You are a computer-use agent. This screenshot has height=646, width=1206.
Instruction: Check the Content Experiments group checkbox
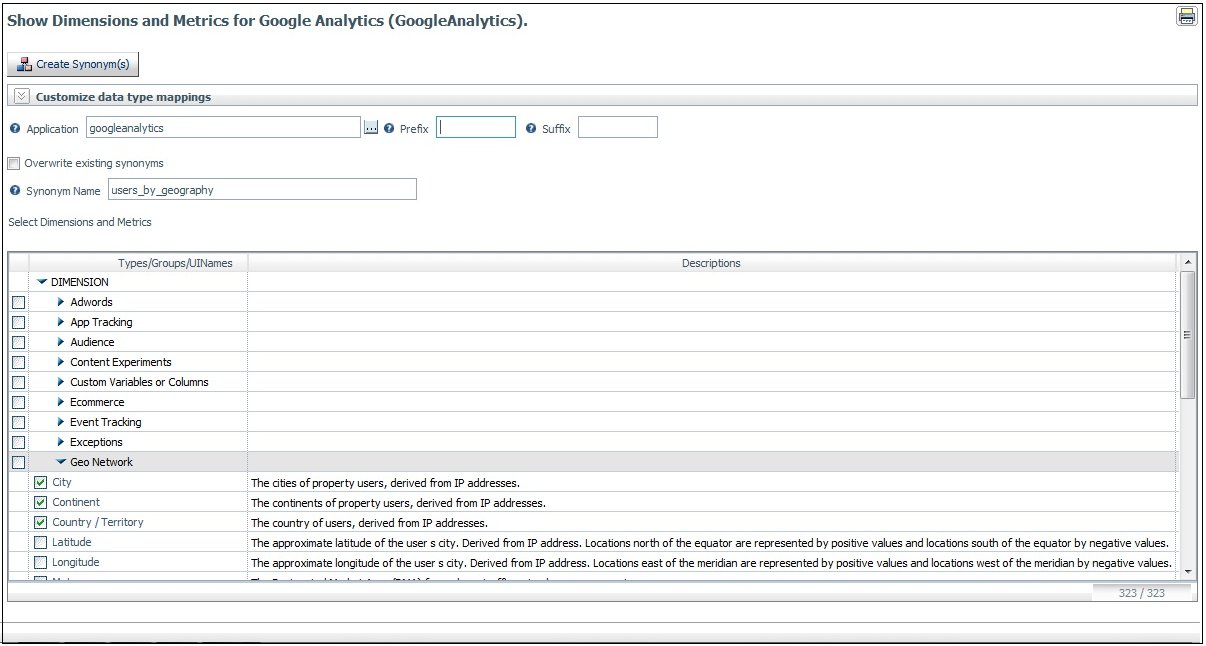[x=18, y=362]
